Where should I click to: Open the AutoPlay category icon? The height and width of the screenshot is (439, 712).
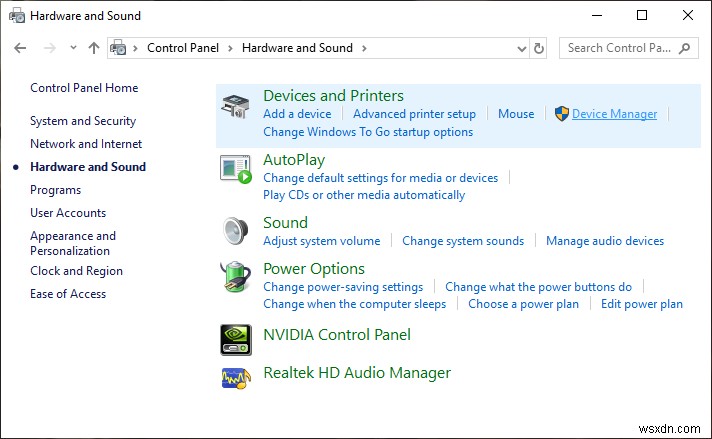[236, 169]
